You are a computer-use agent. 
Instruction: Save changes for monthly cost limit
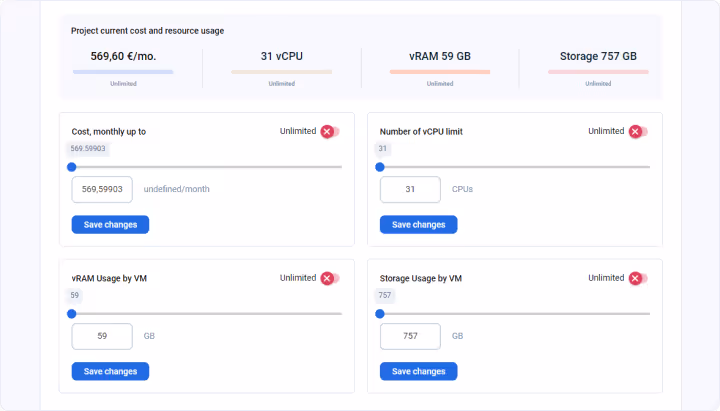point(110,225)
